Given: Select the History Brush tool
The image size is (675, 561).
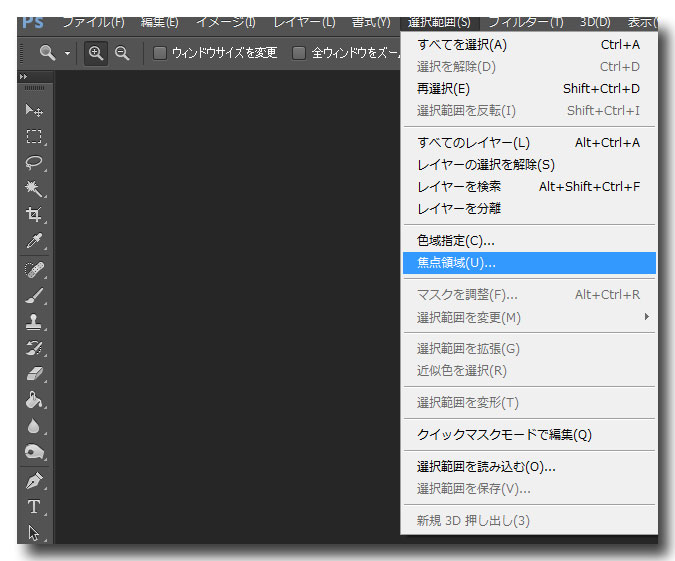Looking at the screenshot, I should [x=34, y=348].
